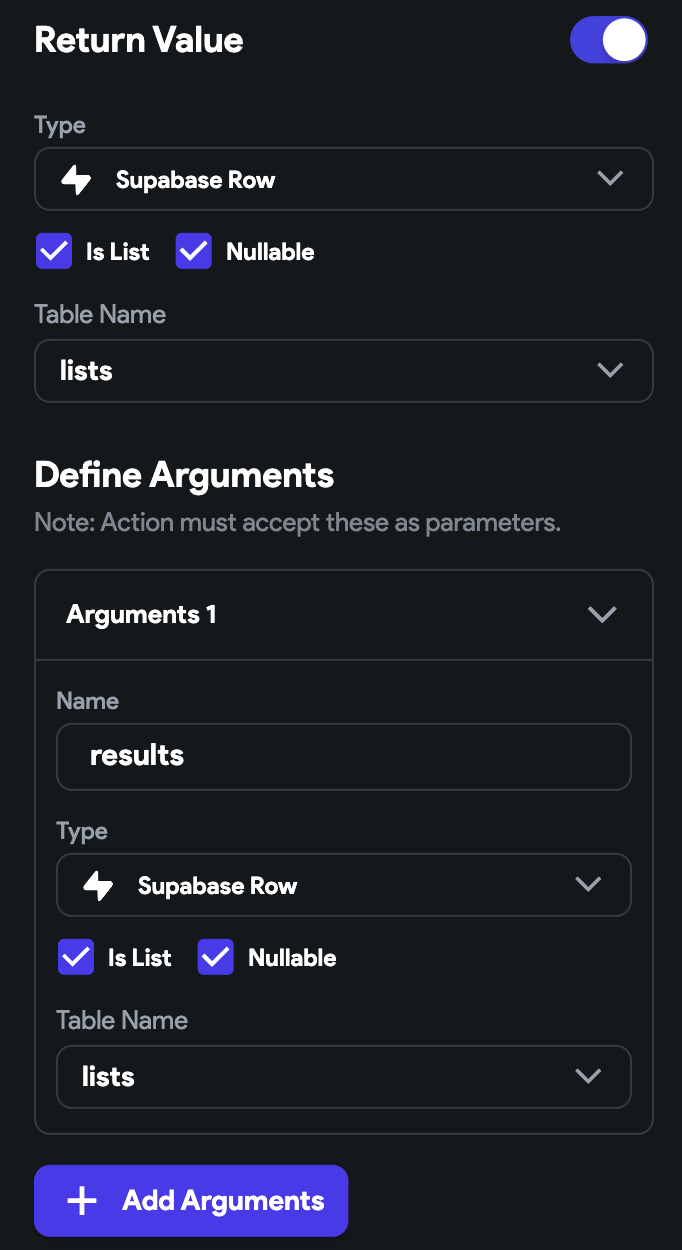Uncheck Nullable under Return Value
Viewport: 682px width, 1250px height.
point(194,251)
